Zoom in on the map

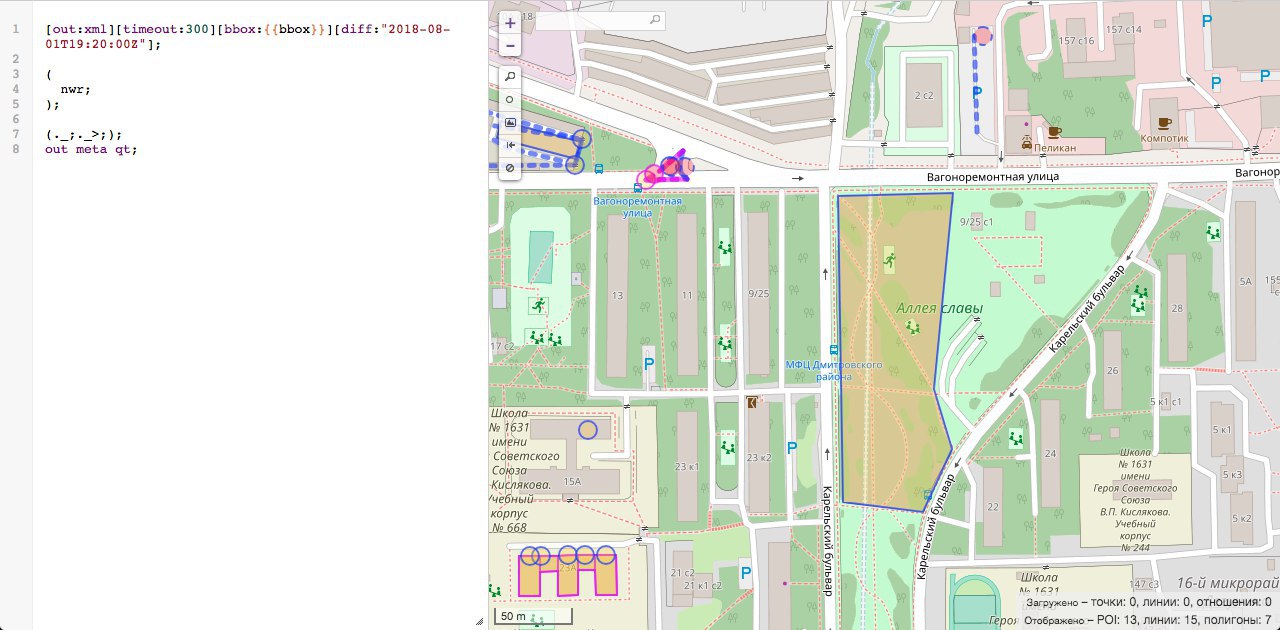(x=510, y=22)
